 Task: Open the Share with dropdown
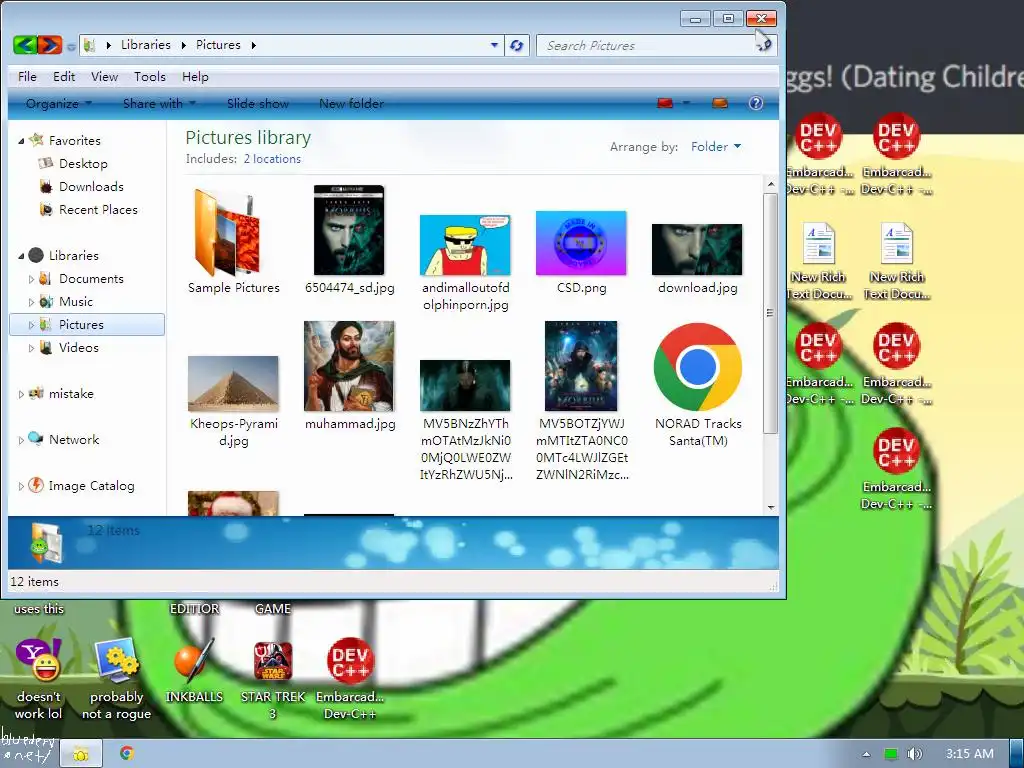[x=159, y=103]
